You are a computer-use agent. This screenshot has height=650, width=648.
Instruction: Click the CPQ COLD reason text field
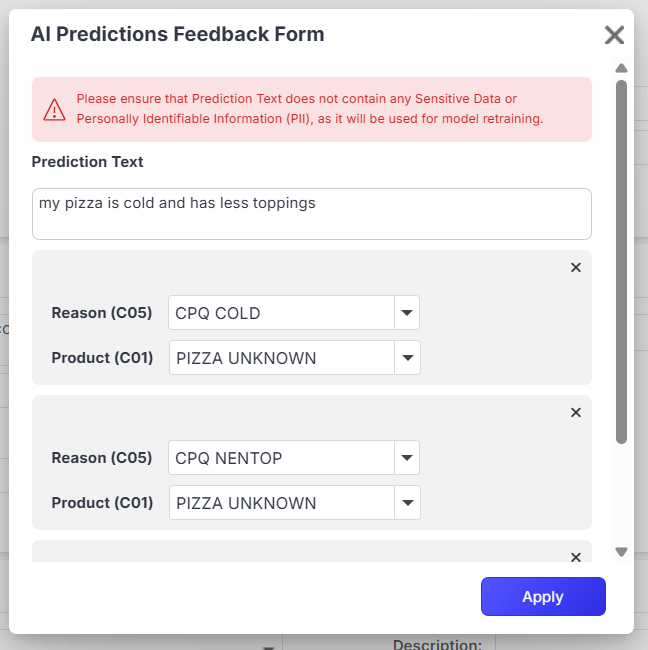[x=280, y=313]
